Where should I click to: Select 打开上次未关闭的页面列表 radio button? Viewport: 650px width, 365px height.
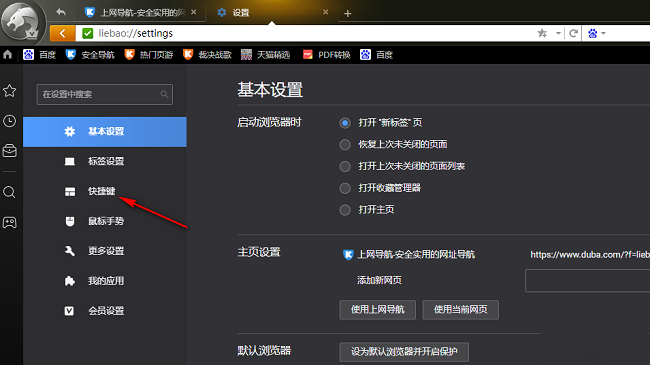(345, 166)
